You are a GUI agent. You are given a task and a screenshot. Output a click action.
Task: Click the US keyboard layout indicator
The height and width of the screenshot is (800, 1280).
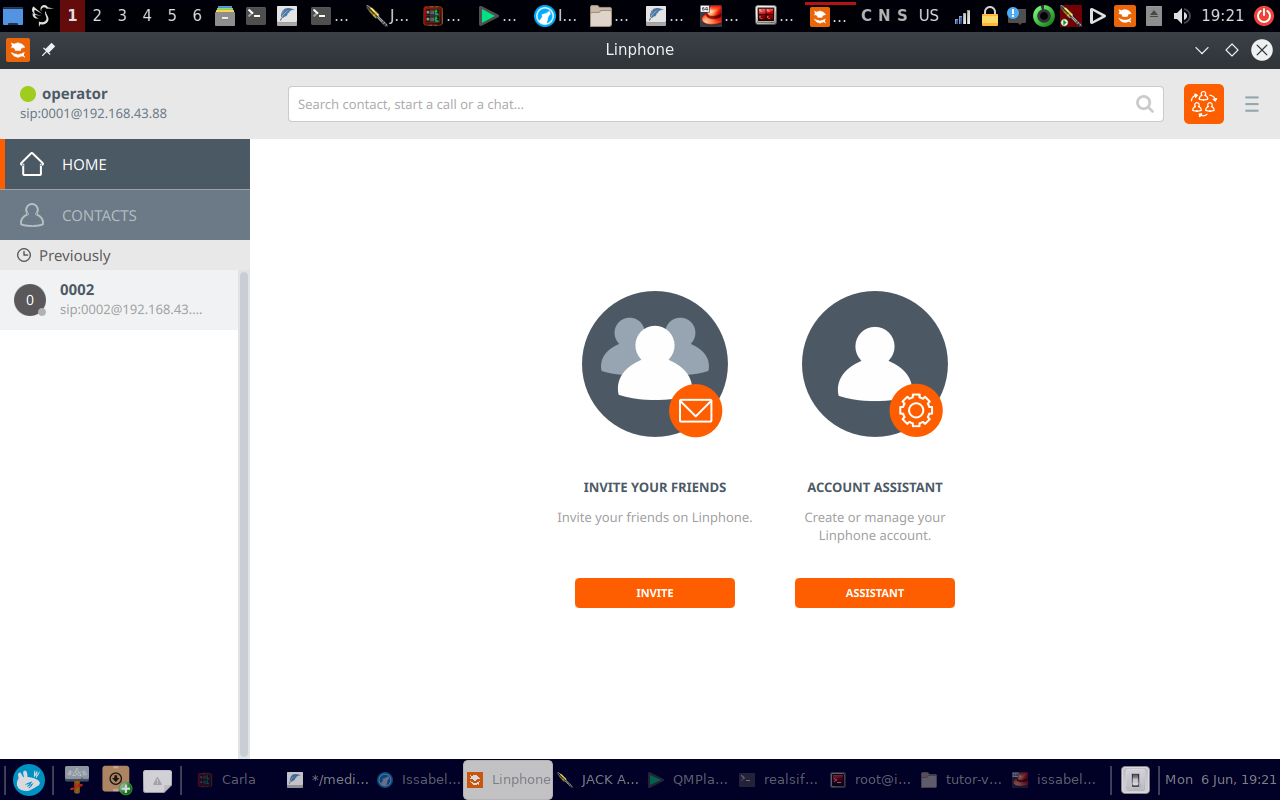pos(929,15)
